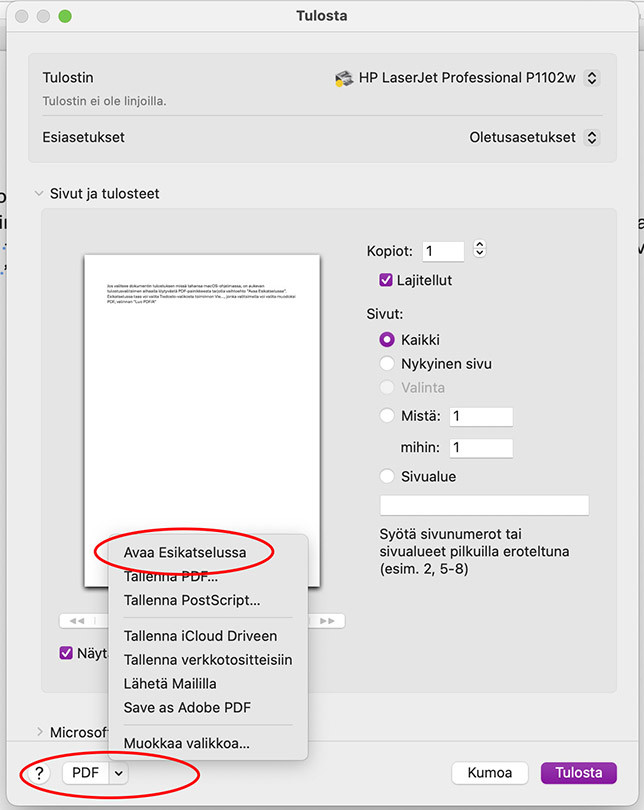Screen dimensions: 644x810
Task: Open the Tulostin printer dropdown
Action: tap(591, 78)
